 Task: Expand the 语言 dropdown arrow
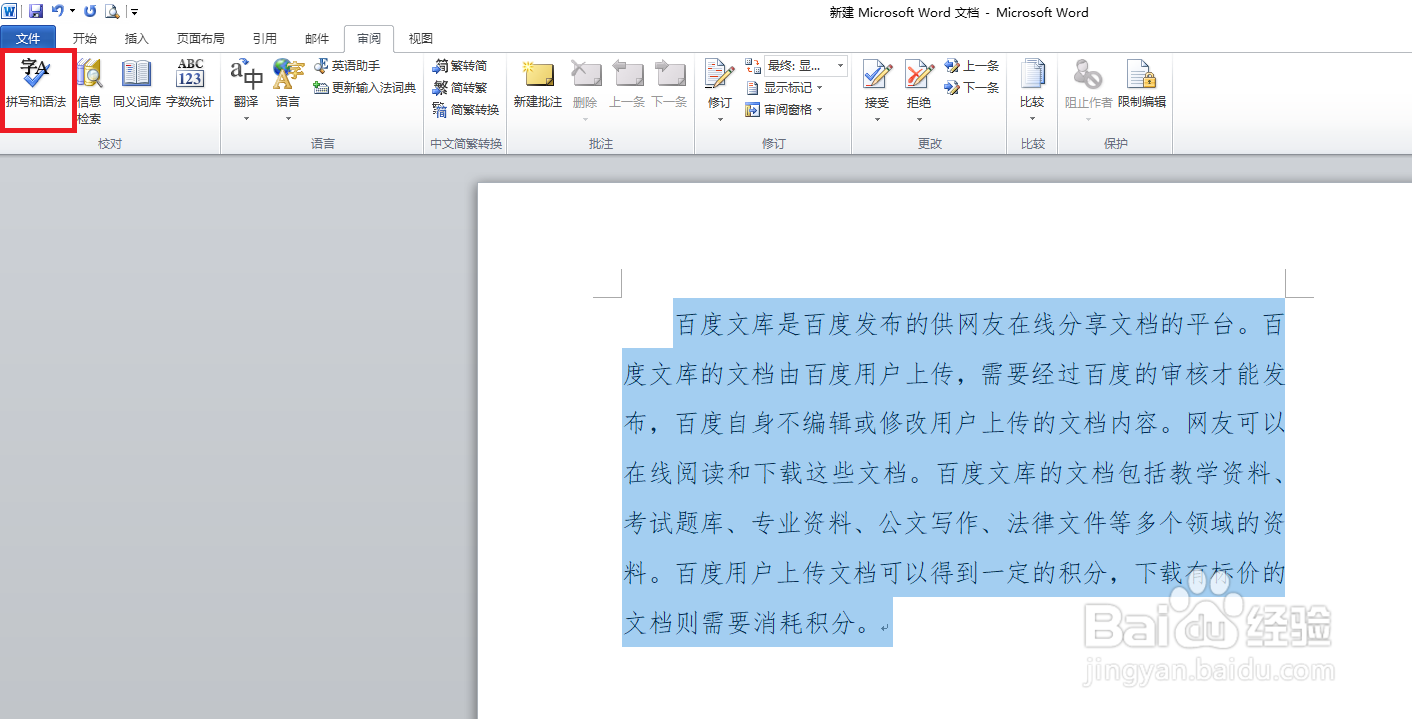(288, 119)
